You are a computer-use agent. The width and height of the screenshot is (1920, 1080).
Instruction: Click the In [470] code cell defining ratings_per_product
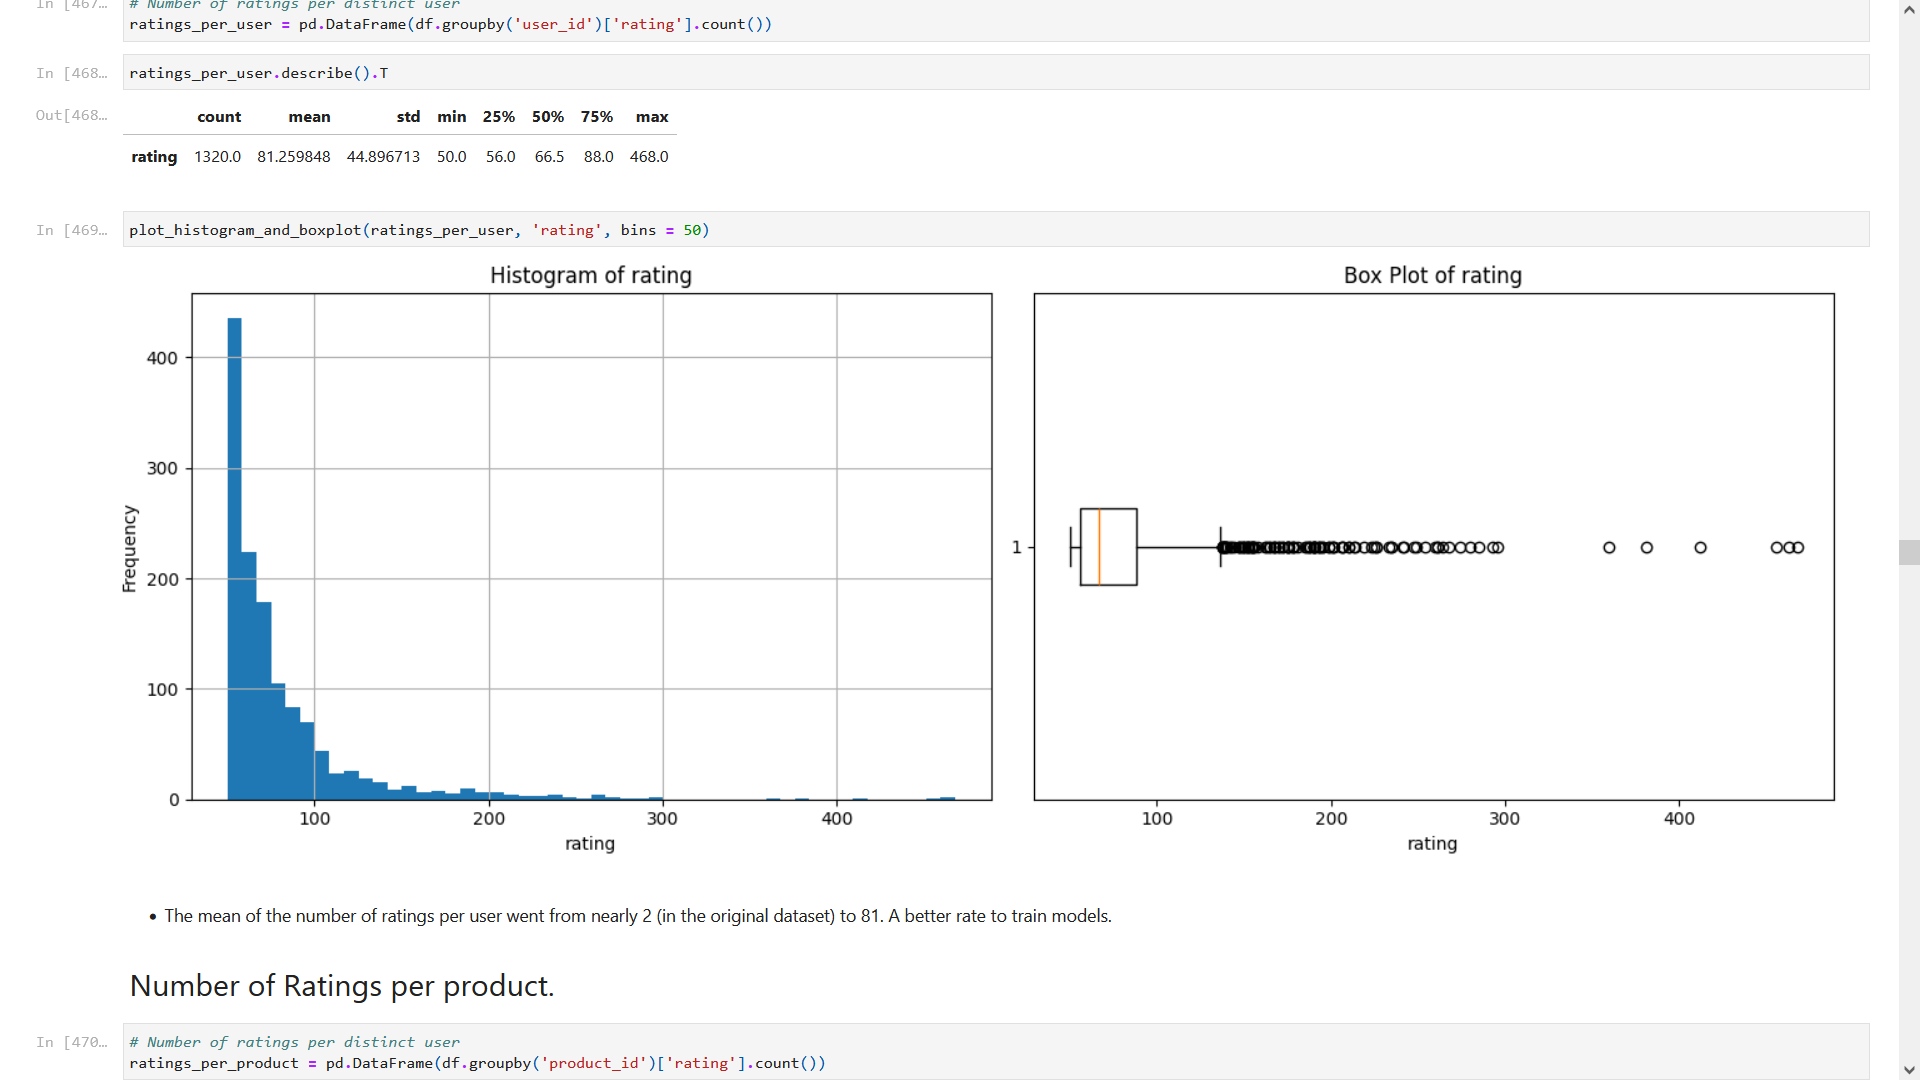pyautogui.click(x=477, y=1052)
